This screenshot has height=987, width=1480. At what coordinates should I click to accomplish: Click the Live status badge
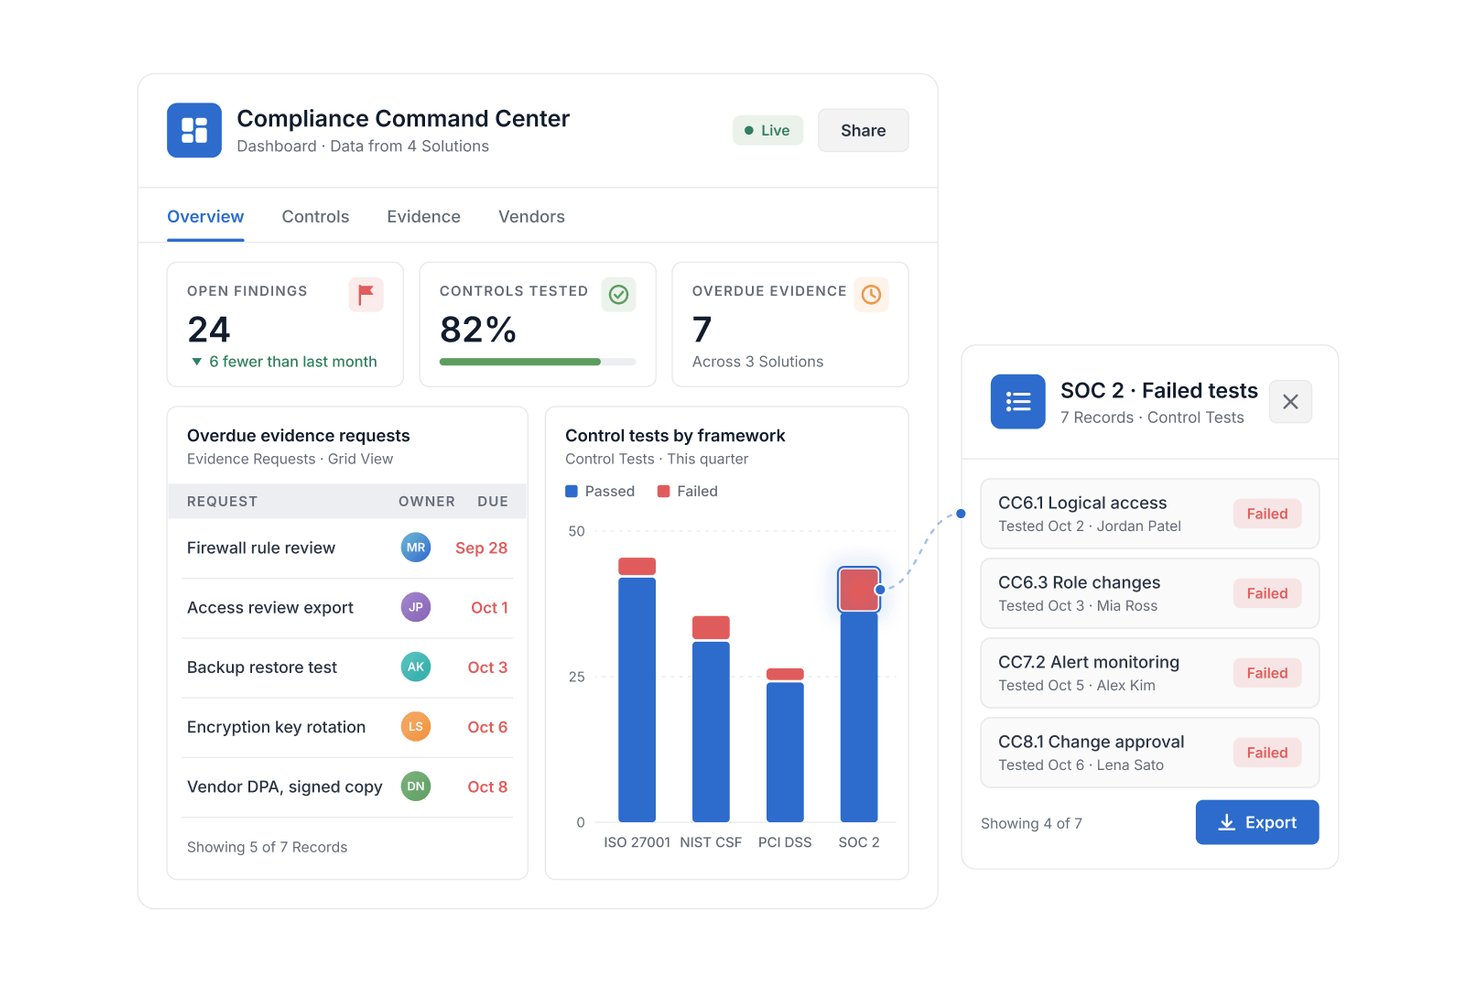click(x=768, y=130)
